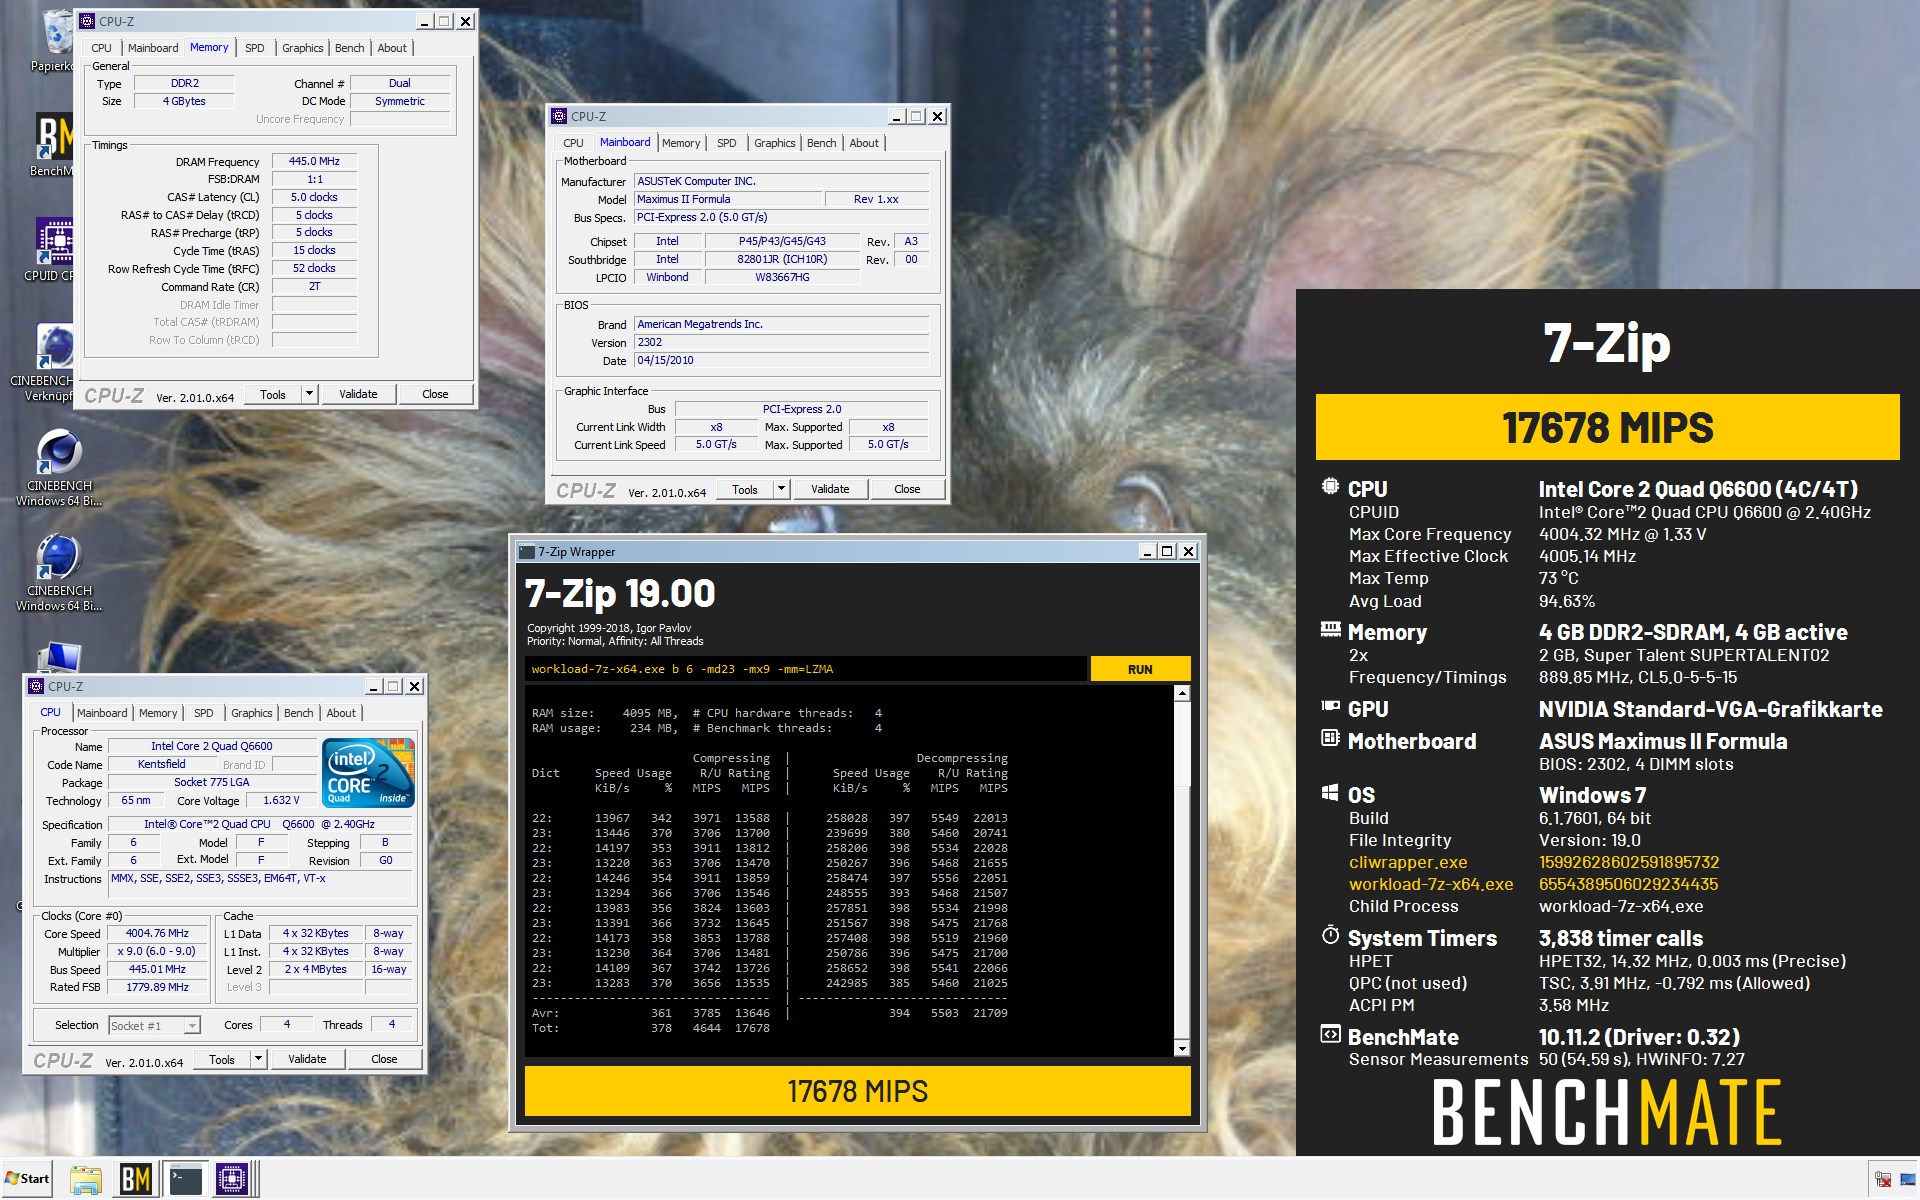Open About tab in Memory CPU-Z window
Image resolution: width=1920 pixels, height=1200 pixels.
click(x=392, y=48)
